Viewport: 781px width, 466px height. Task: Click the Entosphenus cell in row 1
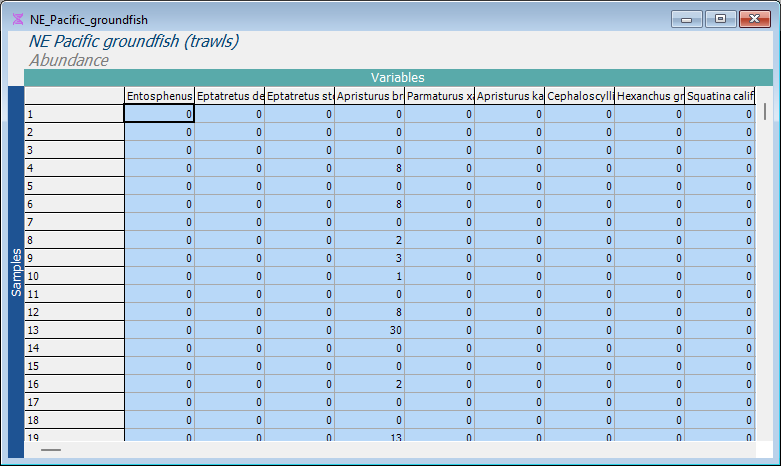pos(159,114)
